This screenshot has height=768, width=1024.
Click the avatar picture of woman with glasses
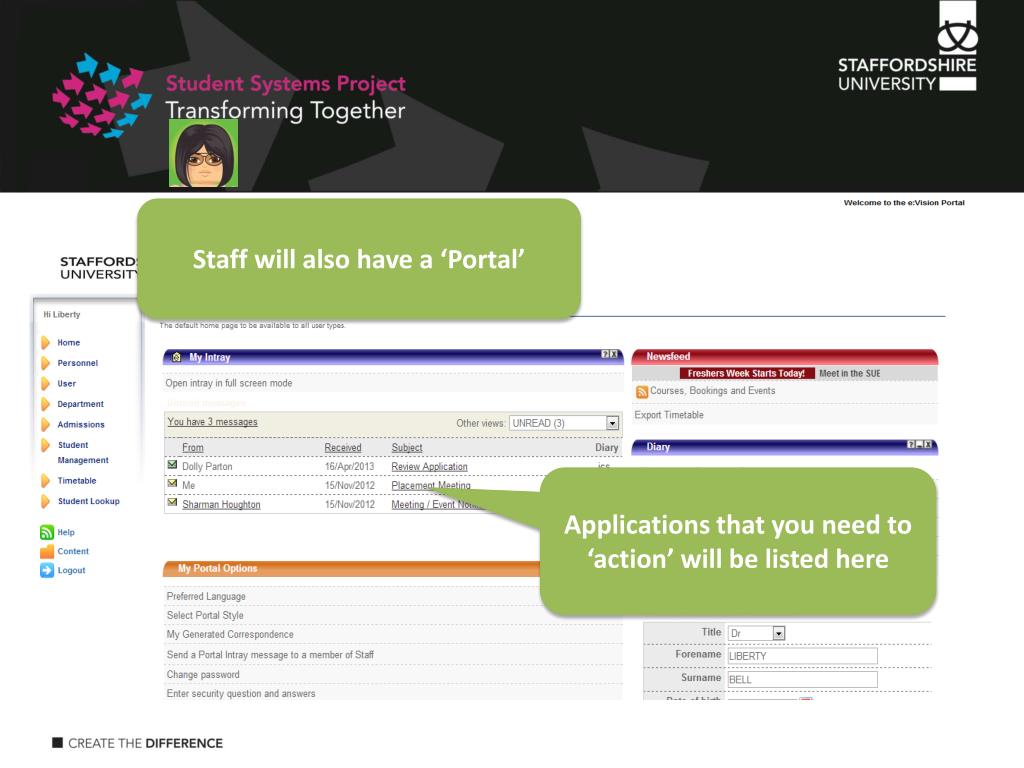tap(204, 153)
